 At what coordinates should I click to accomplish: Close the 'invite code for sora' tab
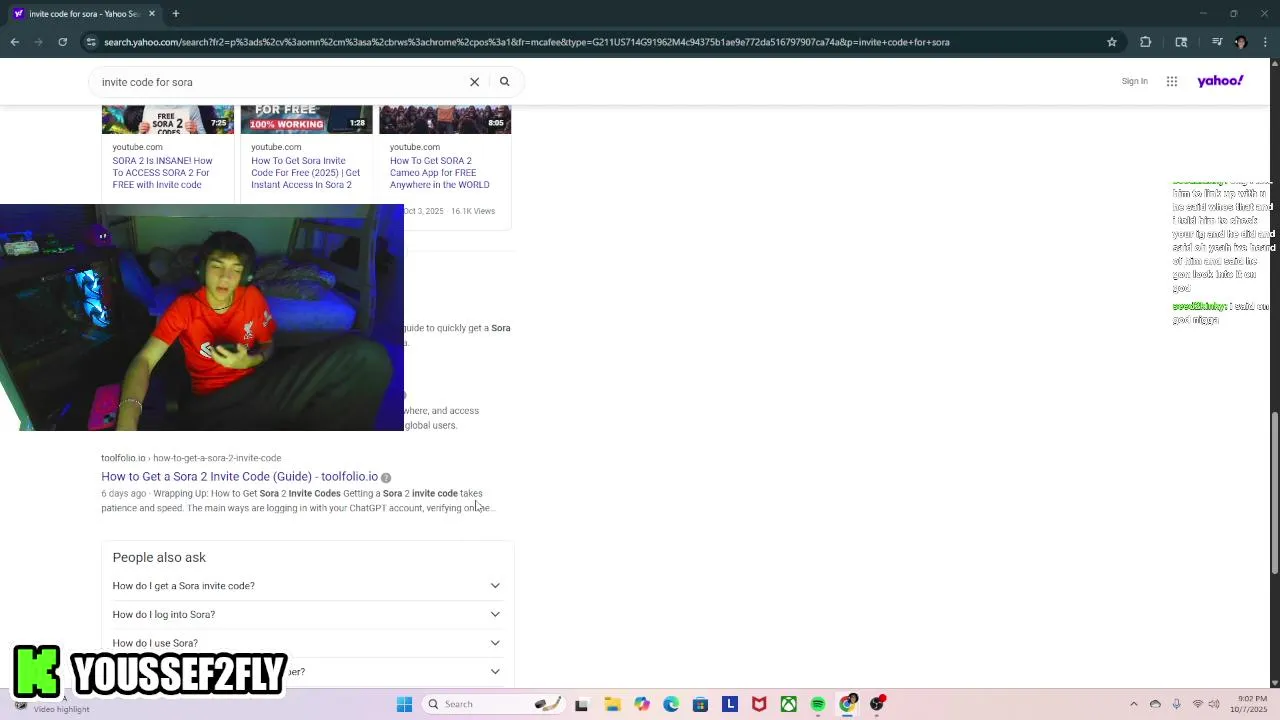point(152,14)
